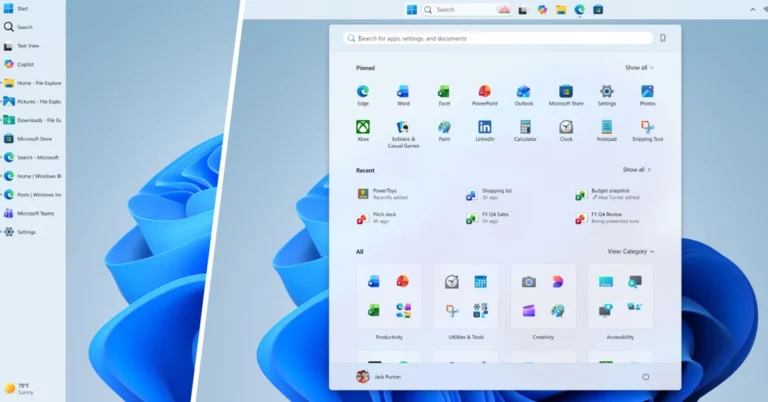Open Notepad from pinned apps
The height and width of the screenshot is (402, 768).
[606, 131]
